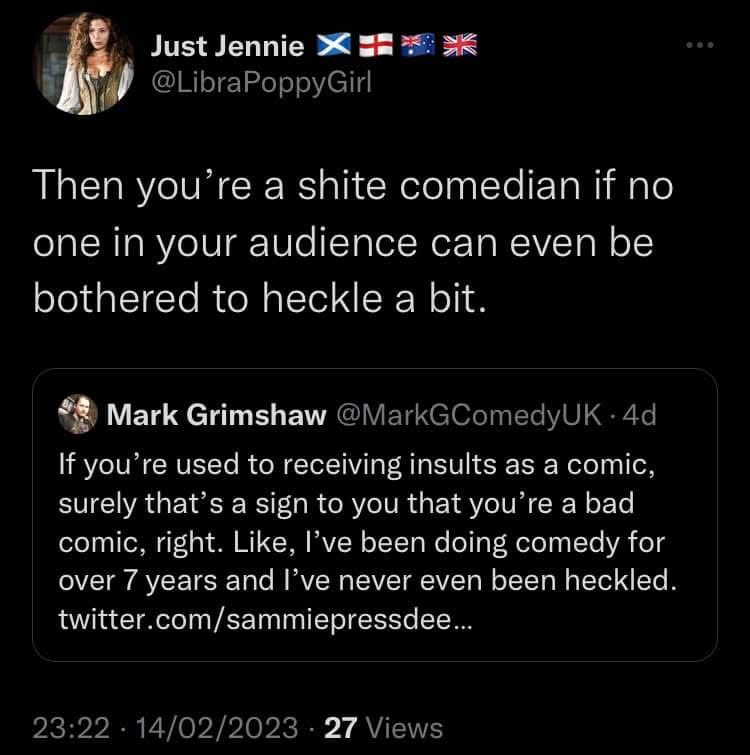Viewport: 750px width, 755px height.
Task: Click the Australia flag emoji
Action: 415,44
